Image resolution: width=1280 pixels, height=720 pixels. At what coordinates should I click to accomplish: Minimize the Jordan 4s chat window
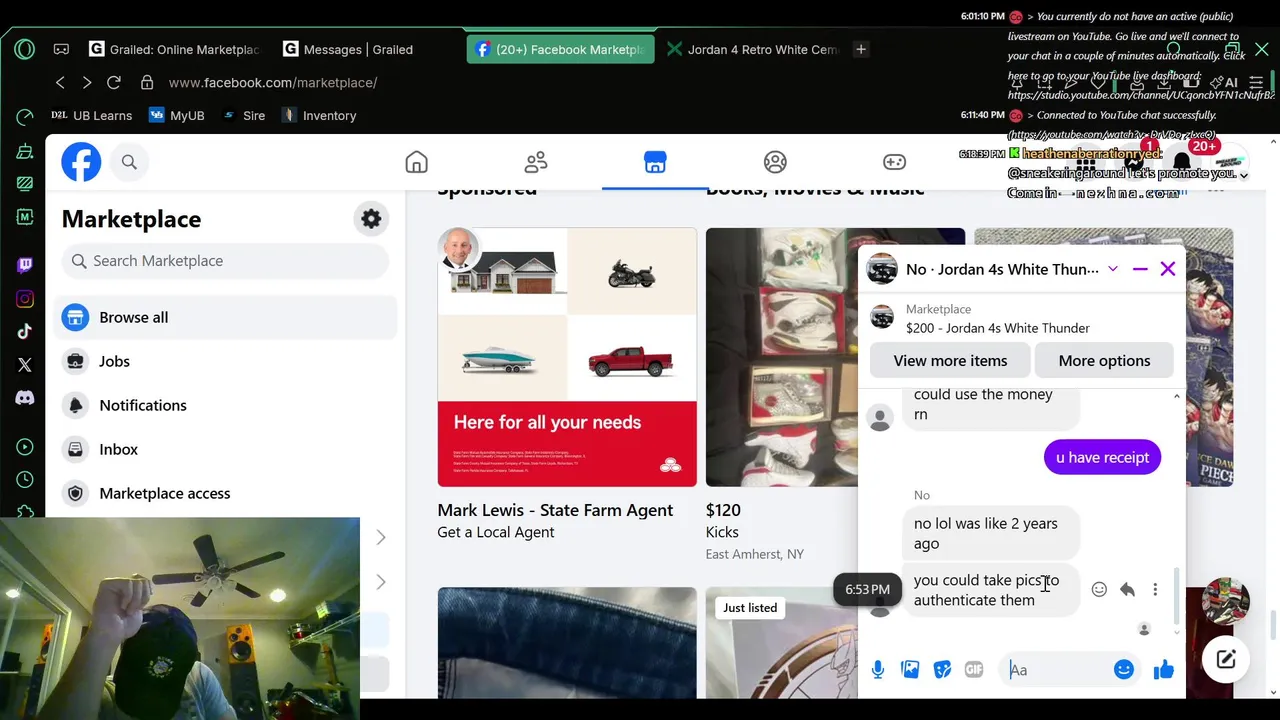click(1140, 269)
